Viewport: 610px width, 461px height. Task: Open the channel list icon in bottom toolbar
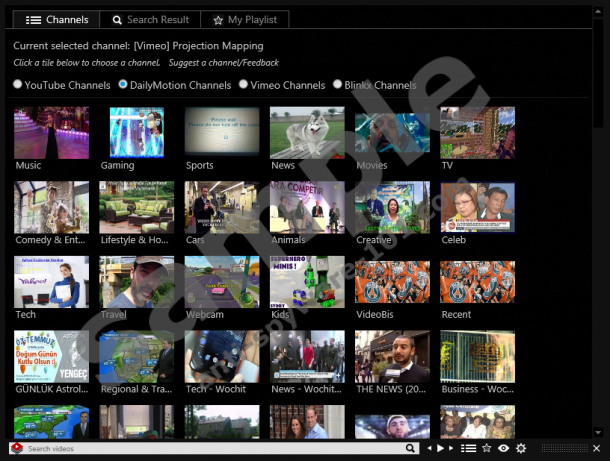pos(468,449)
